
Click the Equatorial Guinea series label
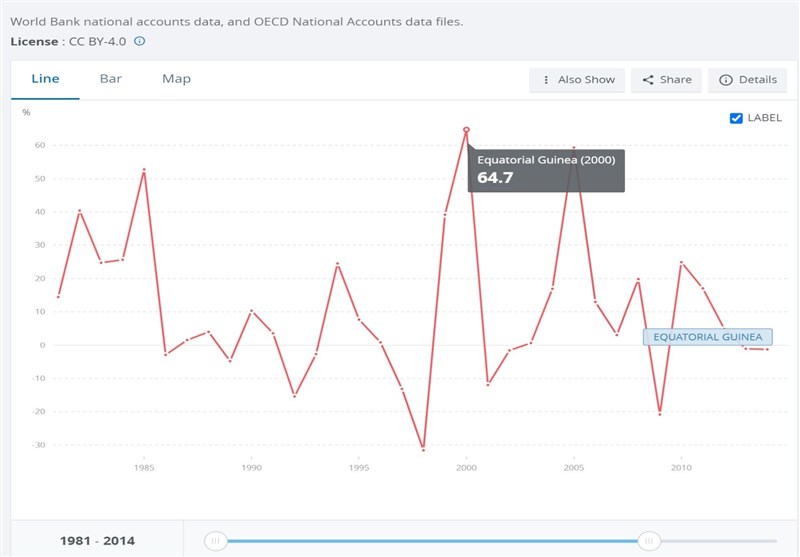pos(708,338)
